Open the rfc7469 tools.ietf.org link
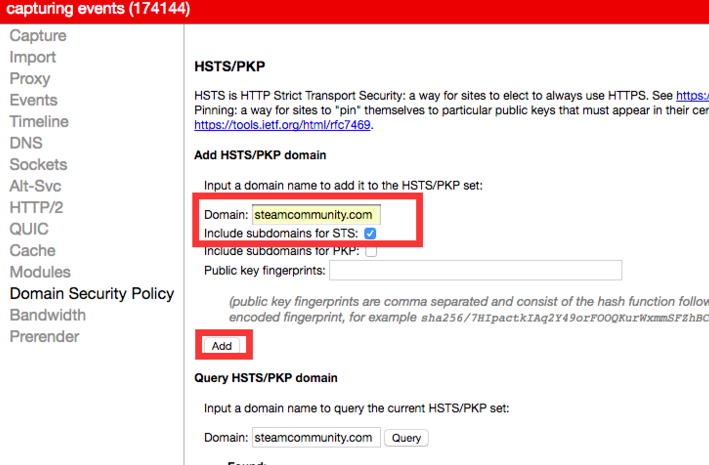709x465 pixels. pos(282,125)
